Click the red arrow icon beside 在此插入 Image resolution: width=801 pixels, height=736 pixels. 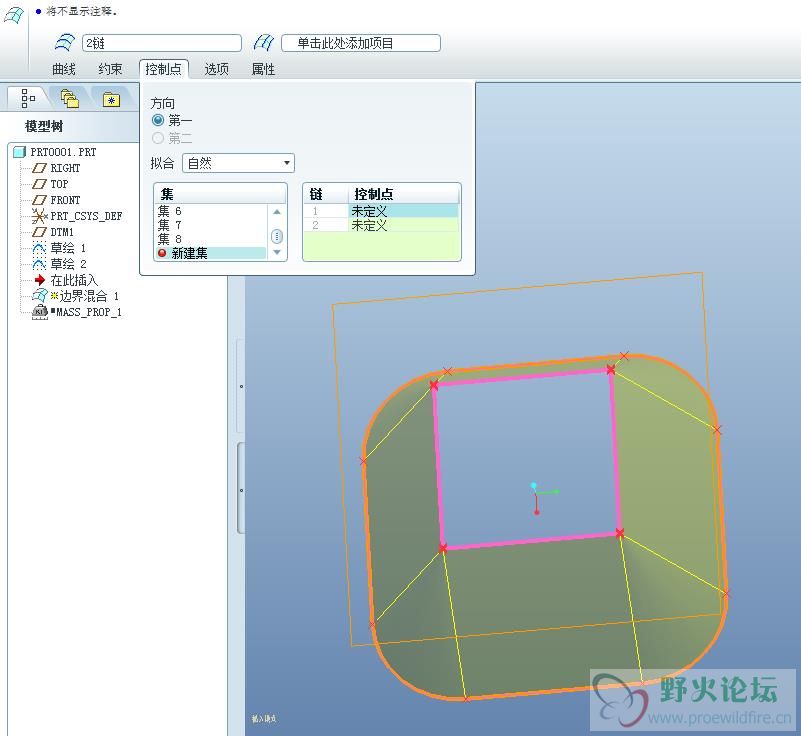coord(40,280)
